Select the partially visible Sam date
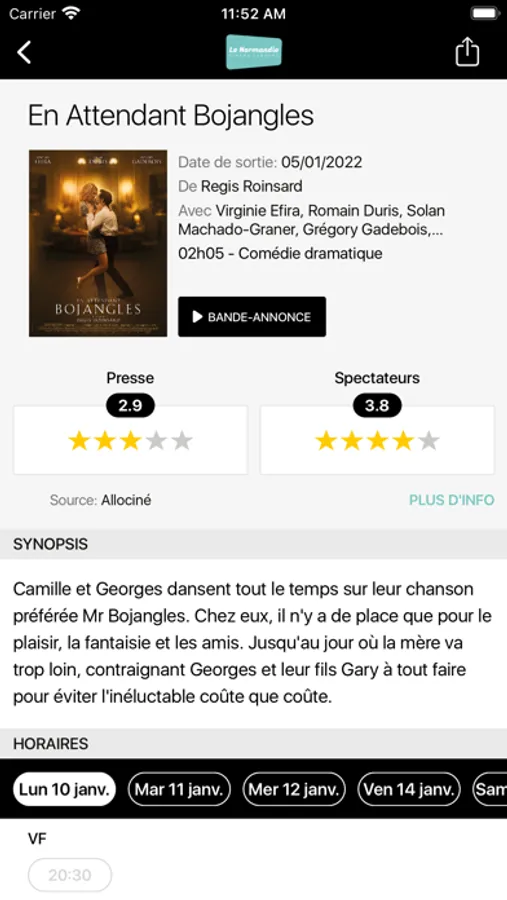The width and height of the screenshot is (507, 900). pyautogui.click(x=490, y=789)
